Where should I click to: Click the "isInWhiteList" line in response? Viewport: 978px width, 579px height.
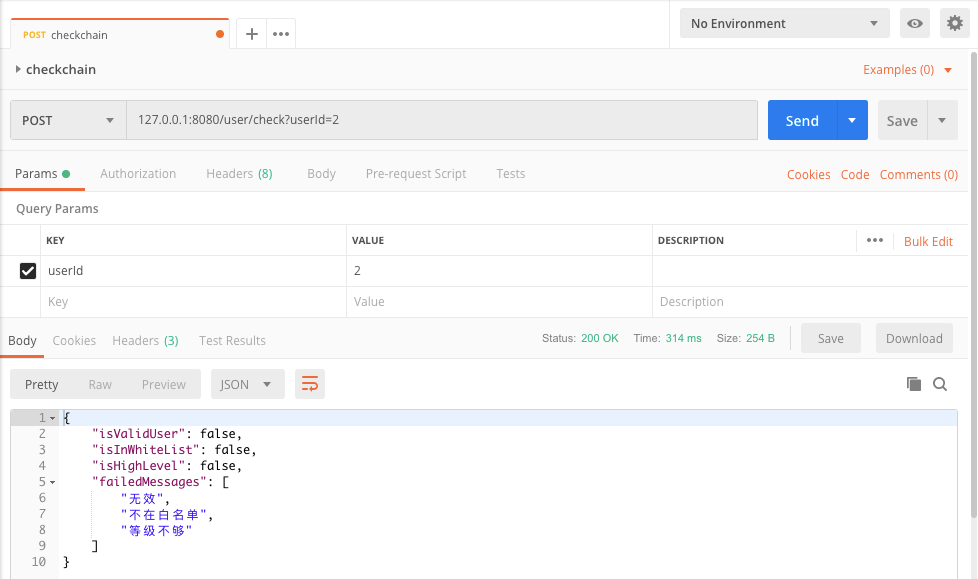coord(174,450)
